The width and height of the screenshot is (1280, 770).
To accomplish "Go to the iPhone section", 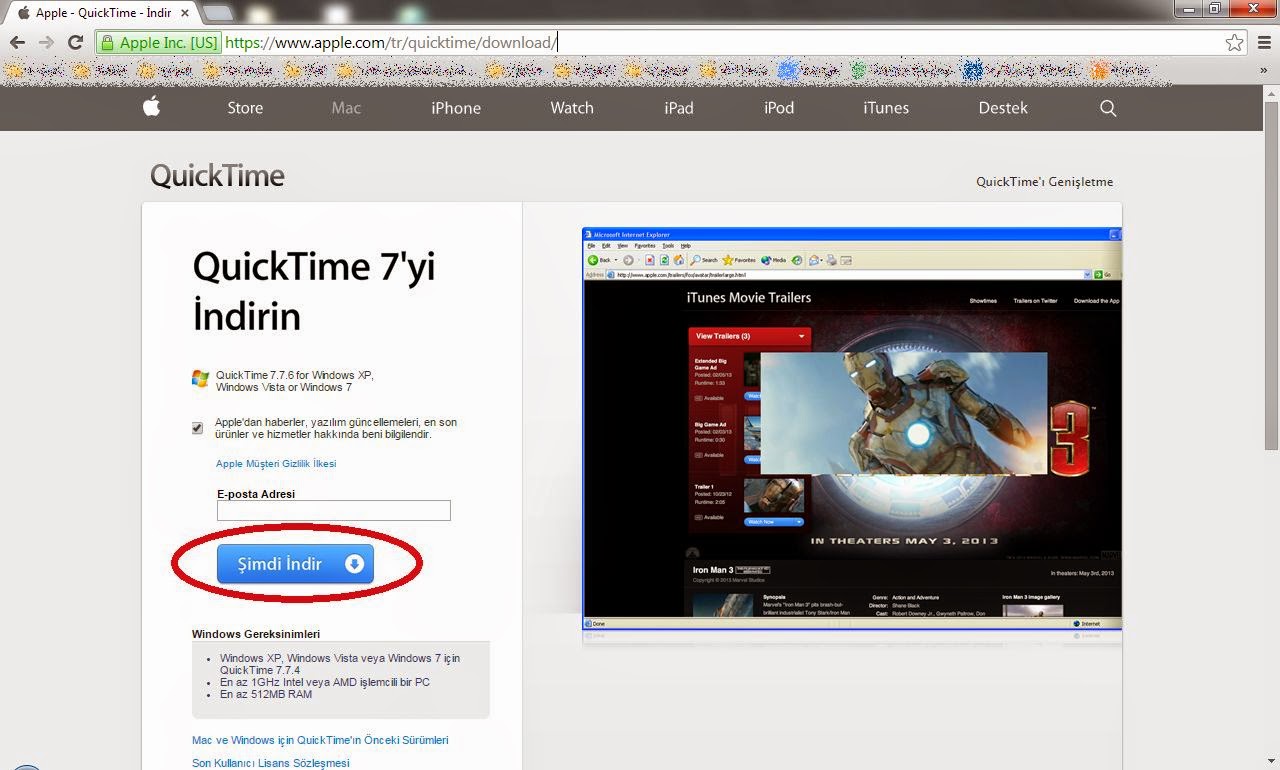I will (x=456, y=108).
